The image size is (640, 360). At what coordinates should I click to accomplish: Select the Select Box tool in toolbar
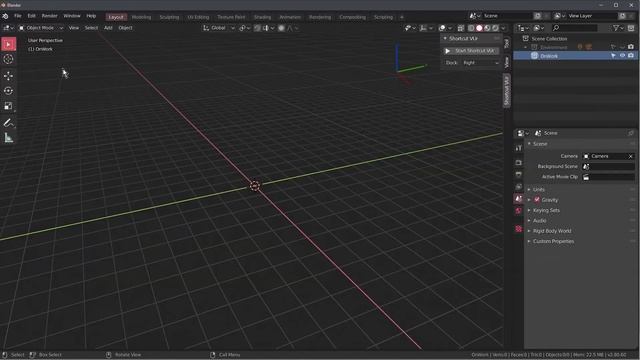(9, 44)
